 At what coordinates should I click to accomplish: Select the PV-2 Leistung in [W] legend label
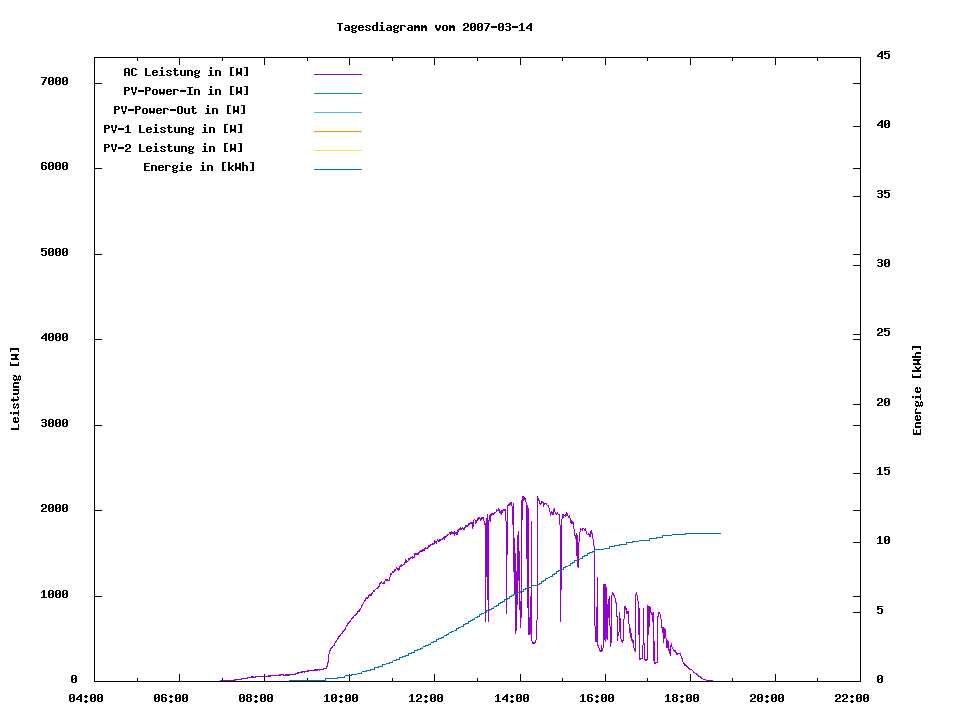[173, 148]
